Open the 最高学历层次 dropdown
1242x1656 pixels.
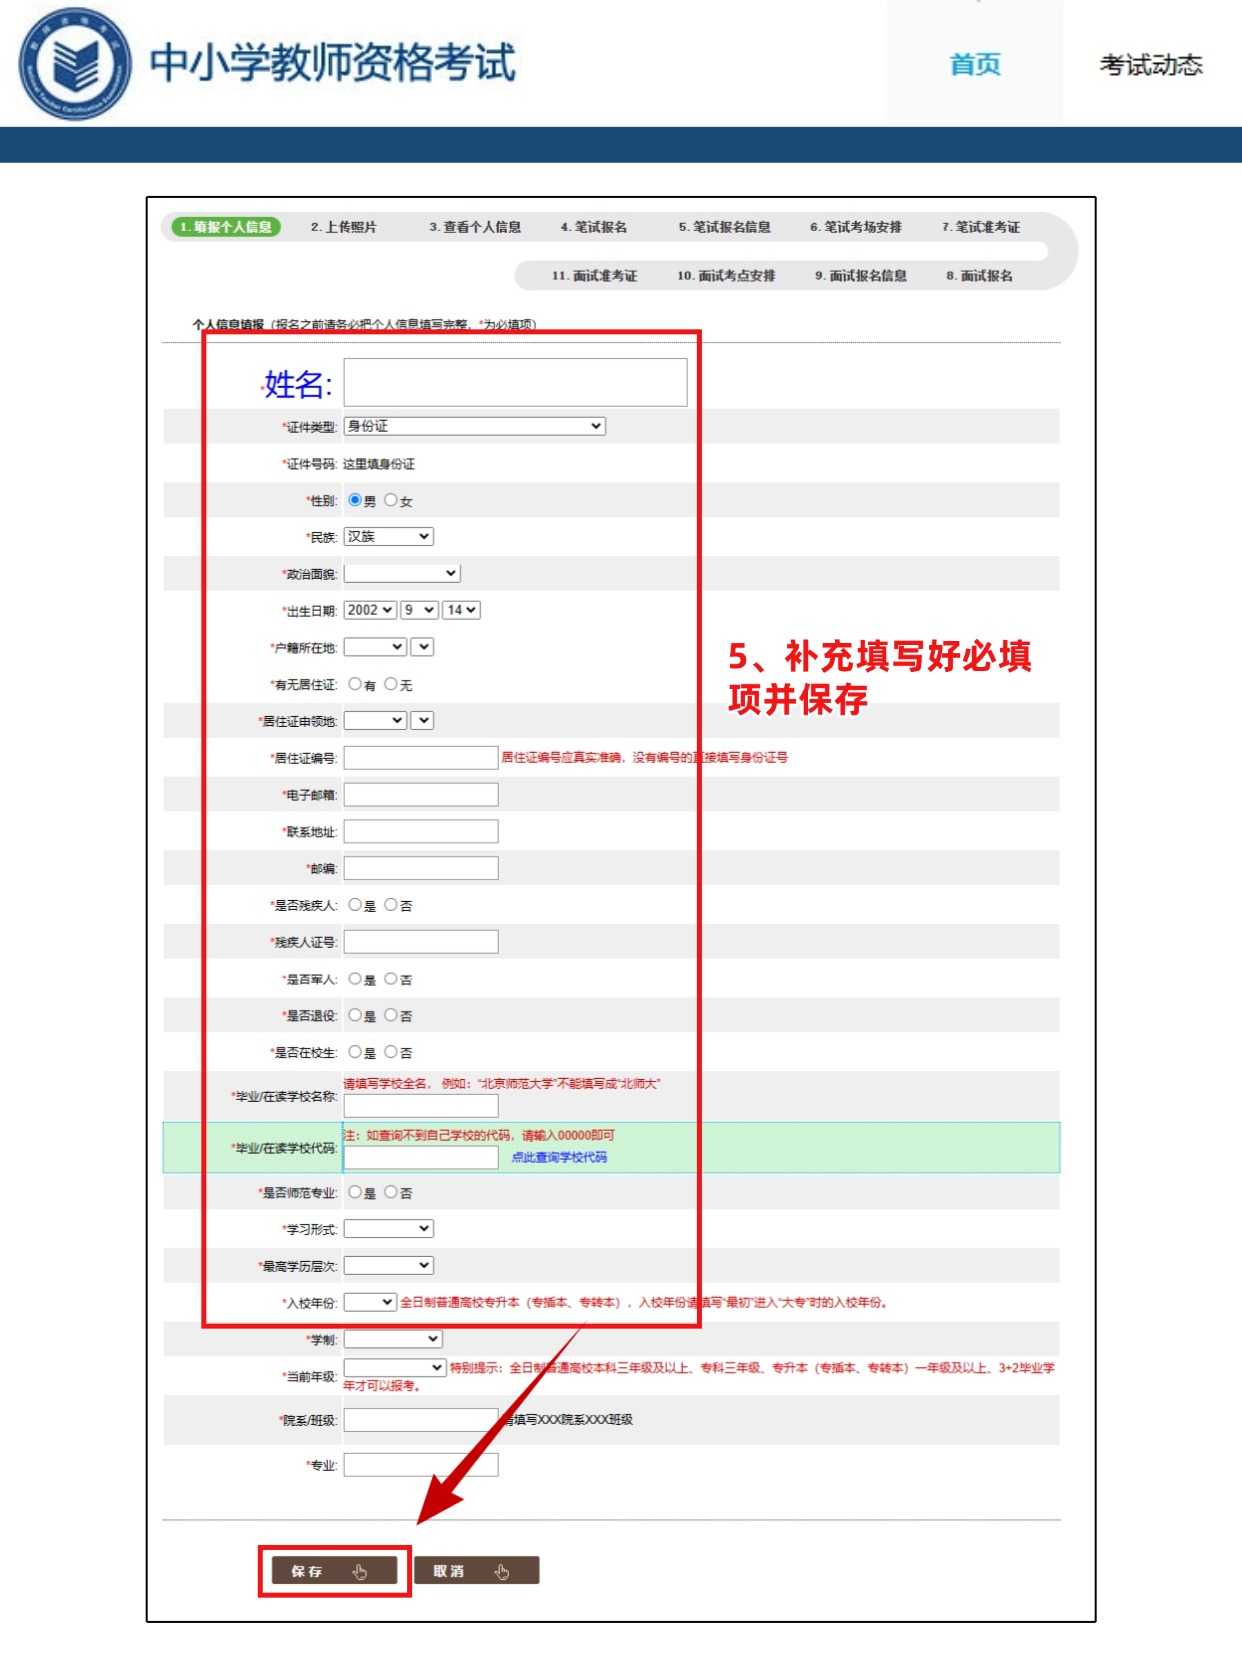click(389, 1266)
